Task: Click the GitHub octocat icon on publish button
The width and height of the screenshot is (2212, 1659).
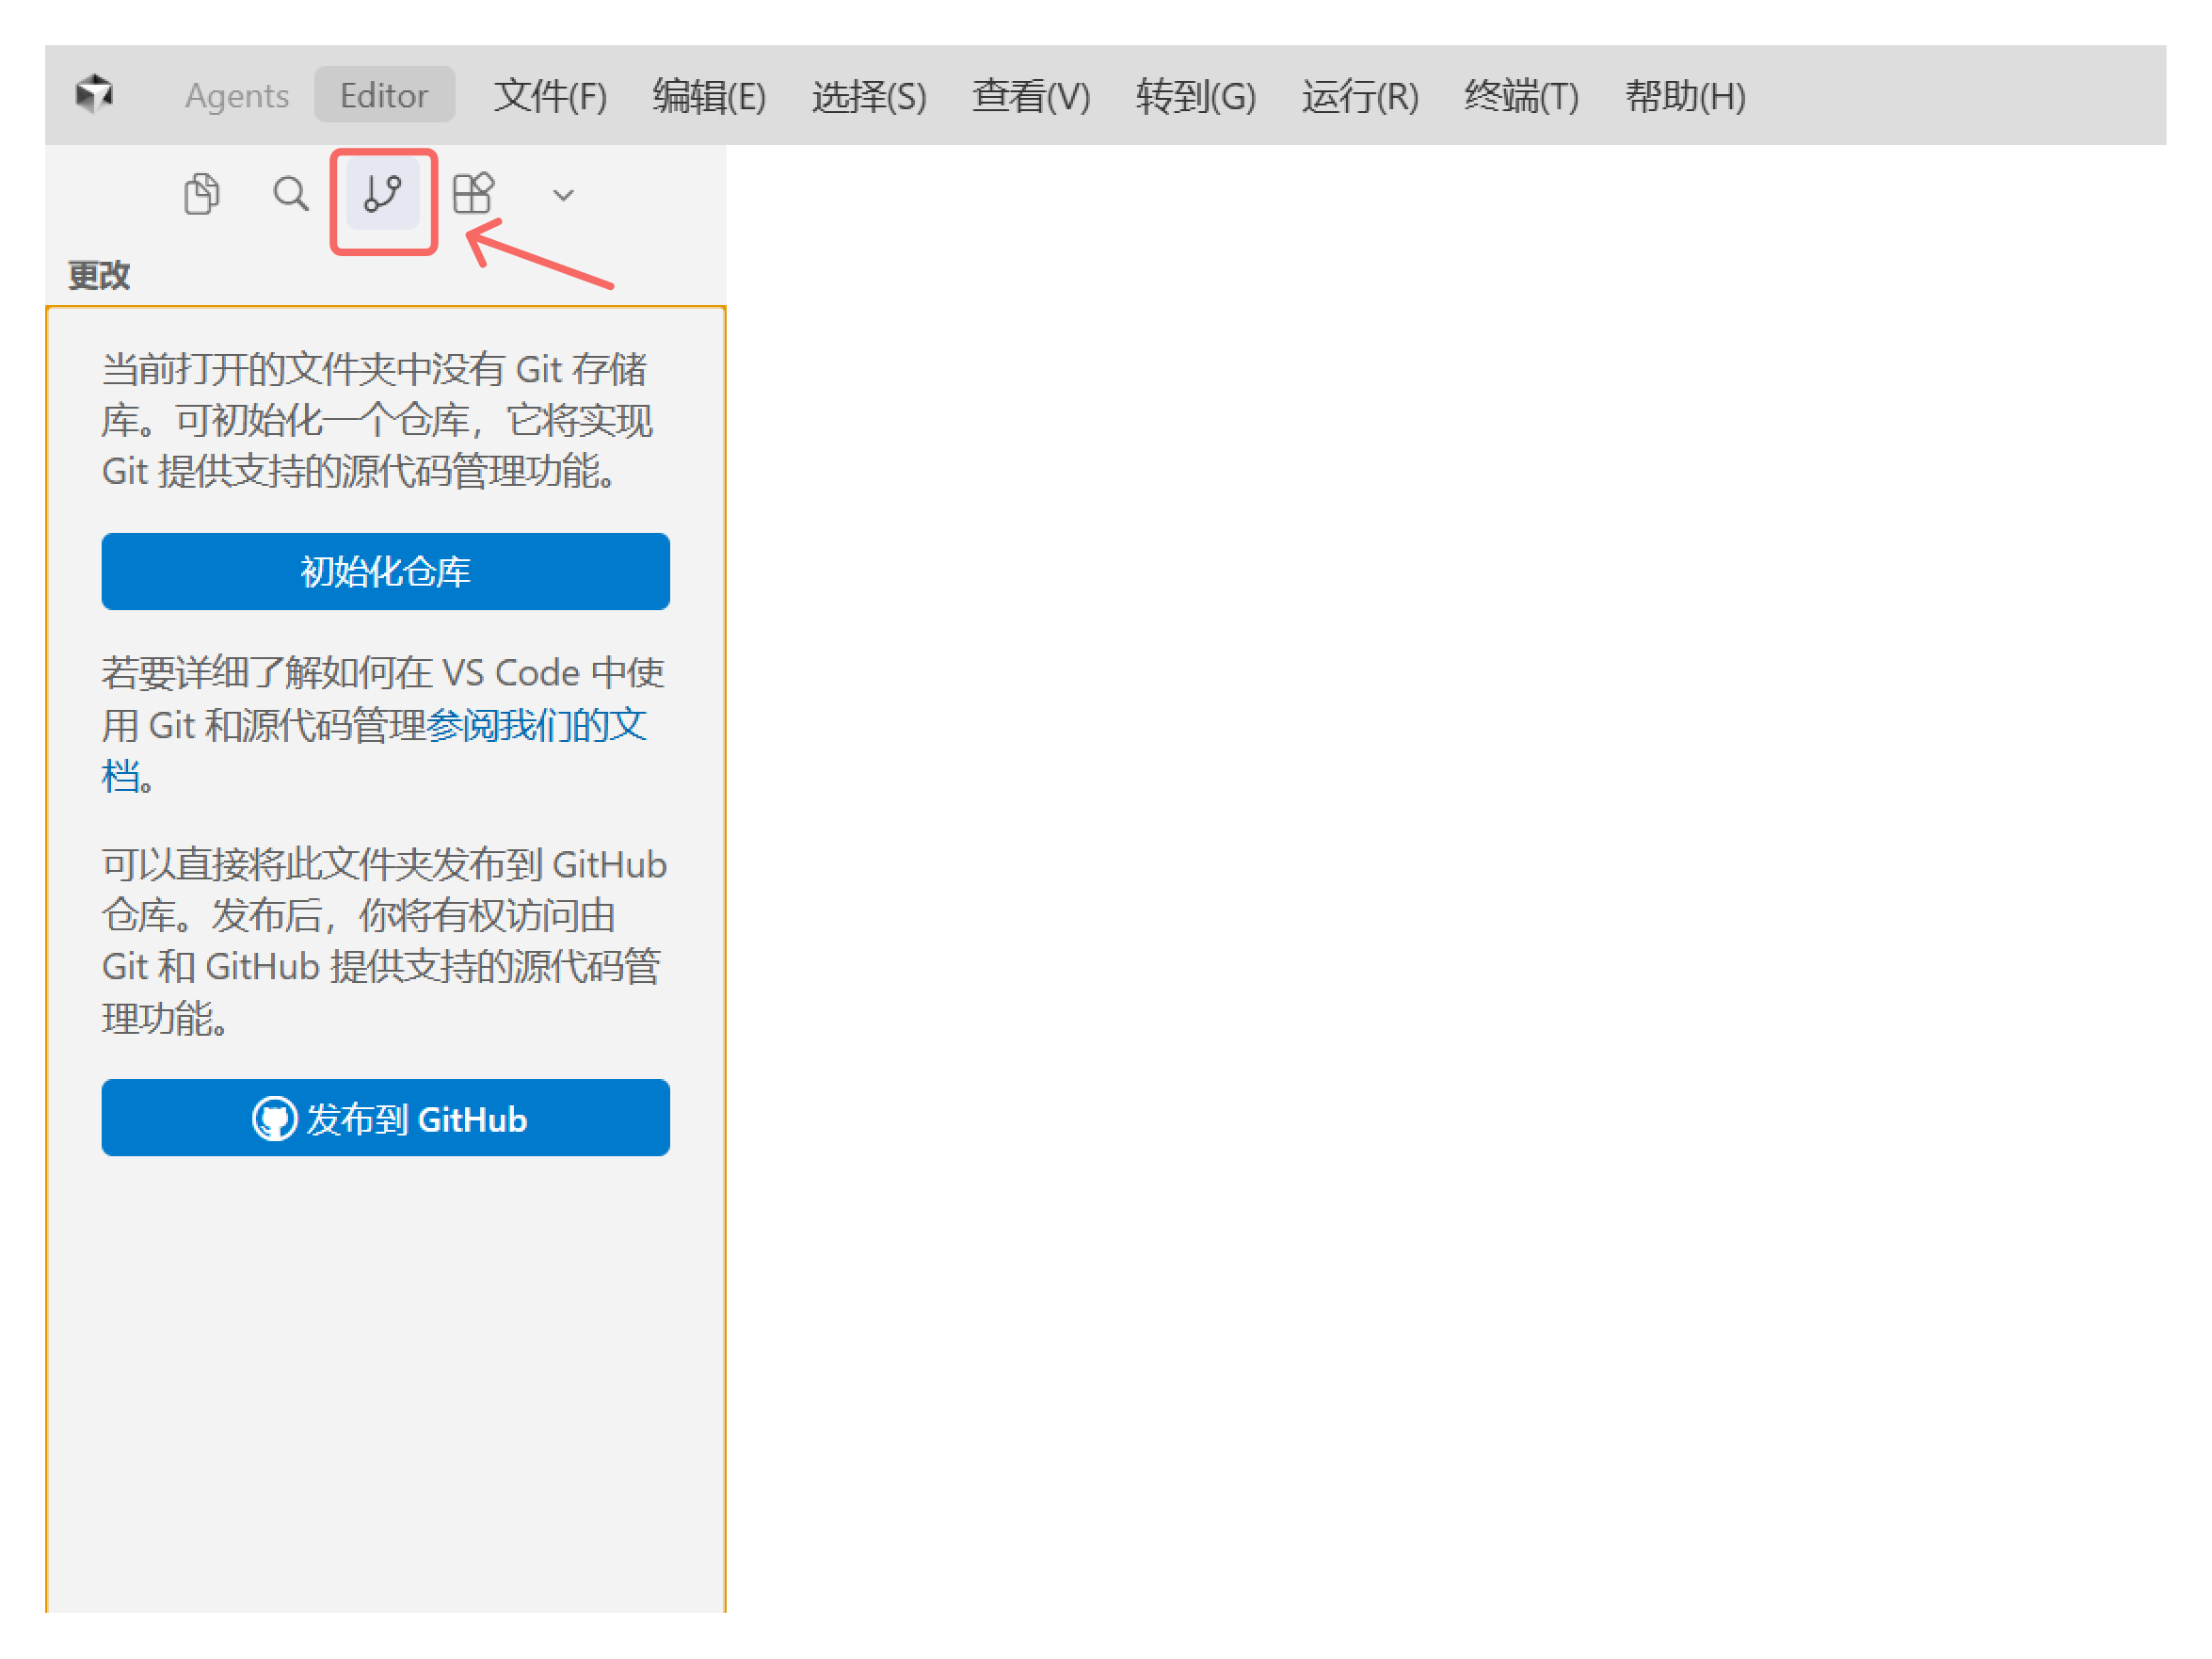Action: [x=274, y=1119]
